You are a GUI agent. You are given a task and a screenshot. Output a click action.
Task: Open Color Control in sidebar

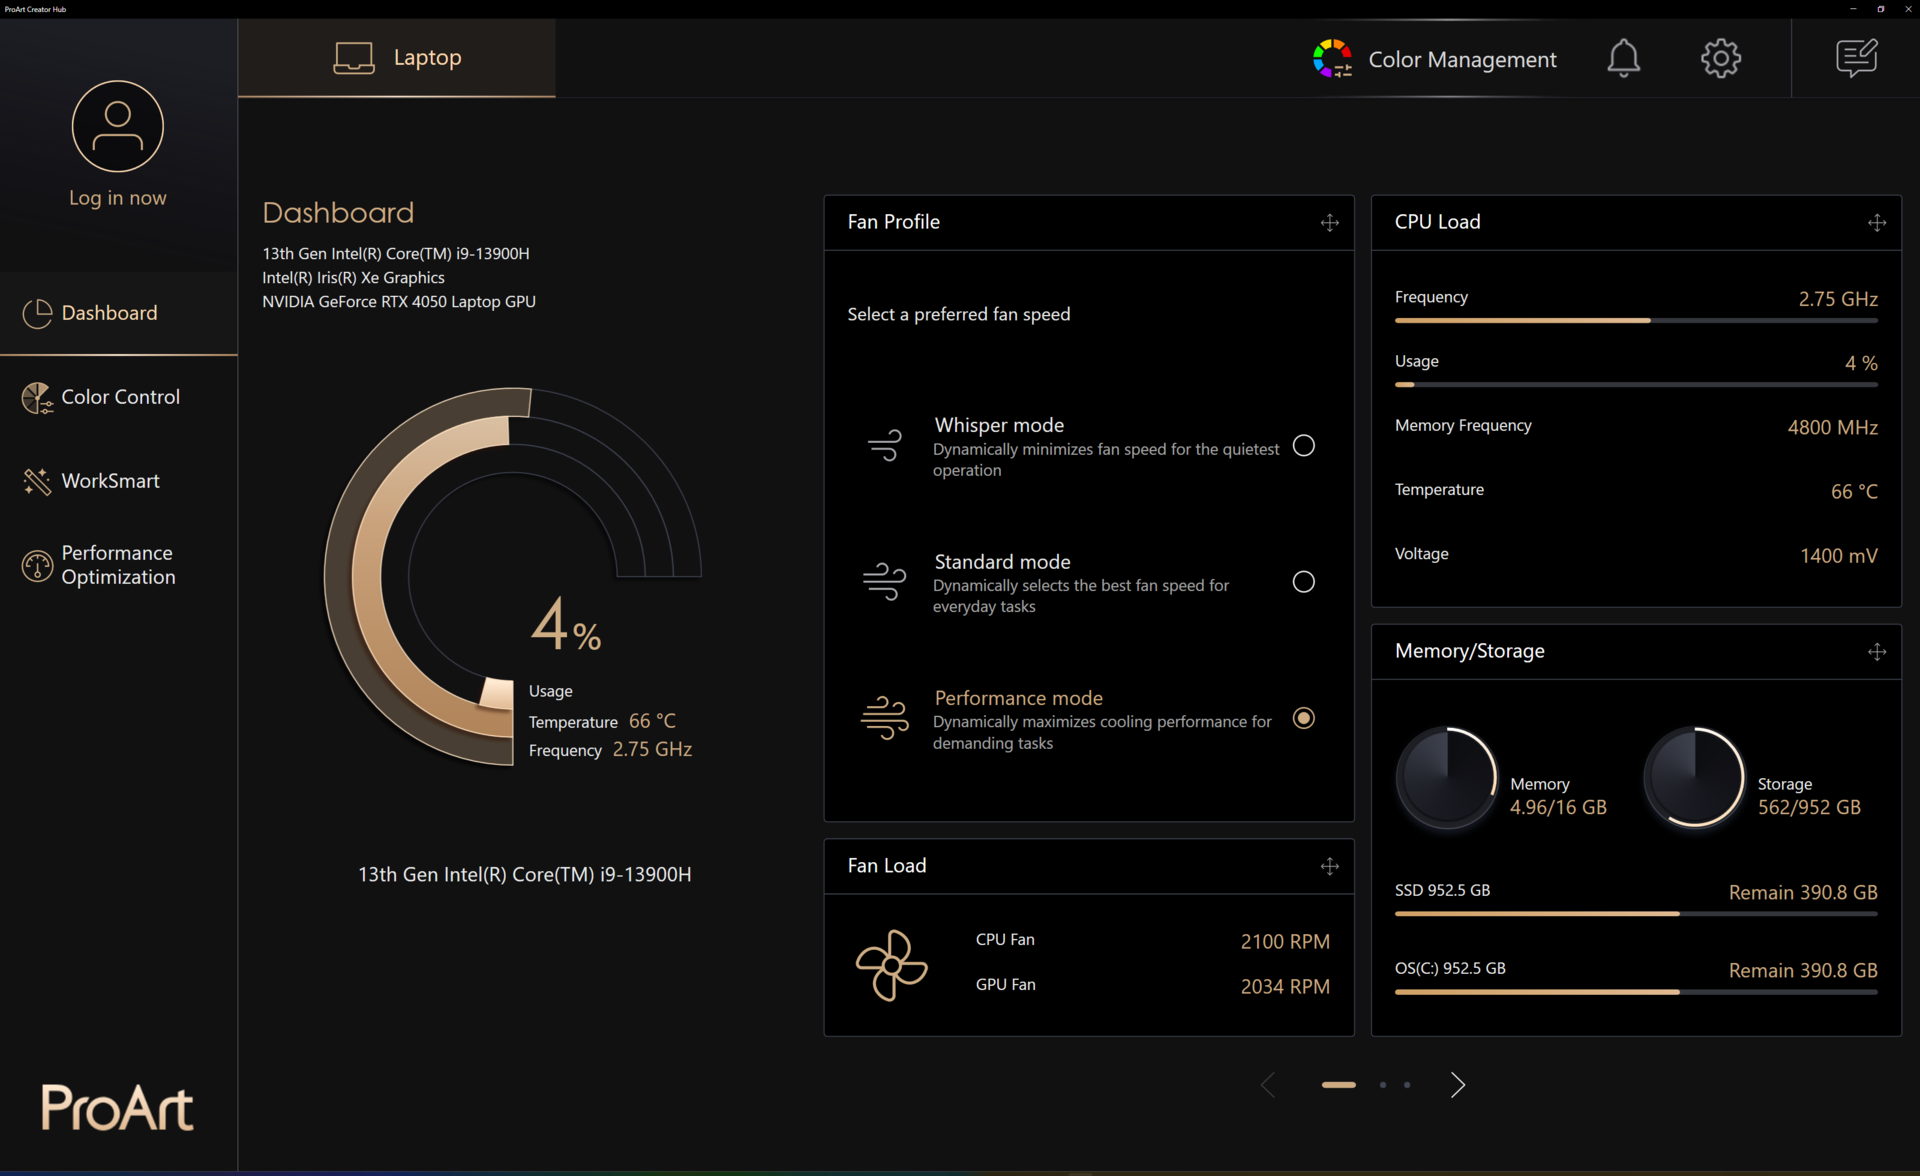point(118,397)
